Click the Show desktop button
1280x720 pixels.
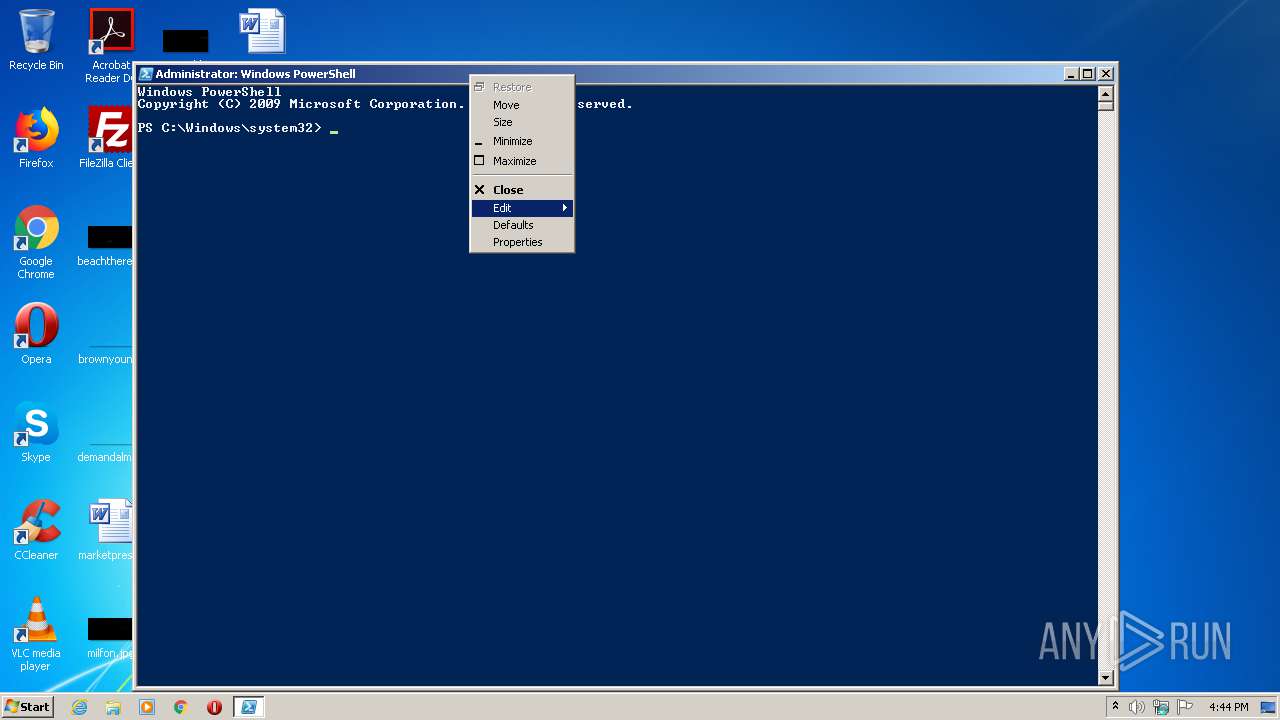click(1269, 707)
